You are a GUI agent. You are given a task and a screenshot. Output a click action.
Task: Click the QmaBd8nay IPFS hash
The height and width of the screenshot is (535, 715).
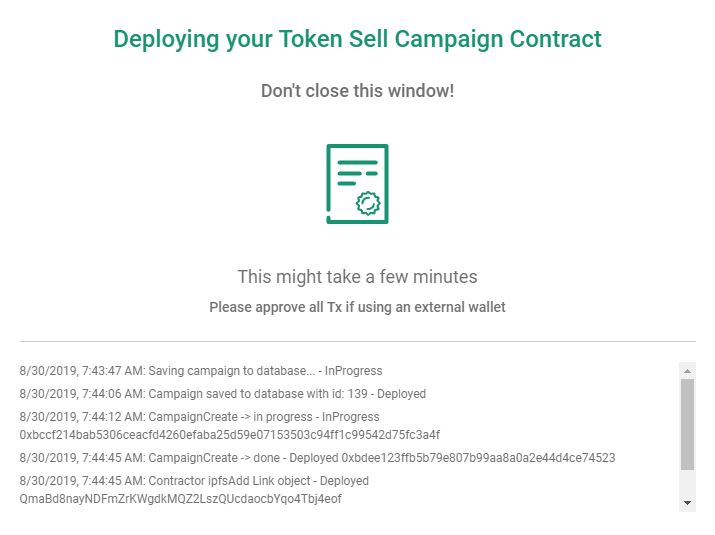click(180, 499)
